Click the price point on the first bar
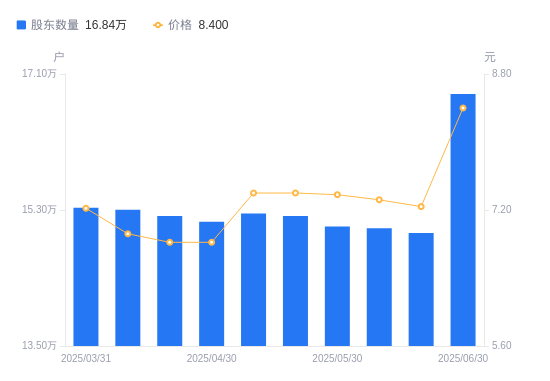The height and width of the screenshot is (381, 550). pyautogui.click(x=86, y=208)
